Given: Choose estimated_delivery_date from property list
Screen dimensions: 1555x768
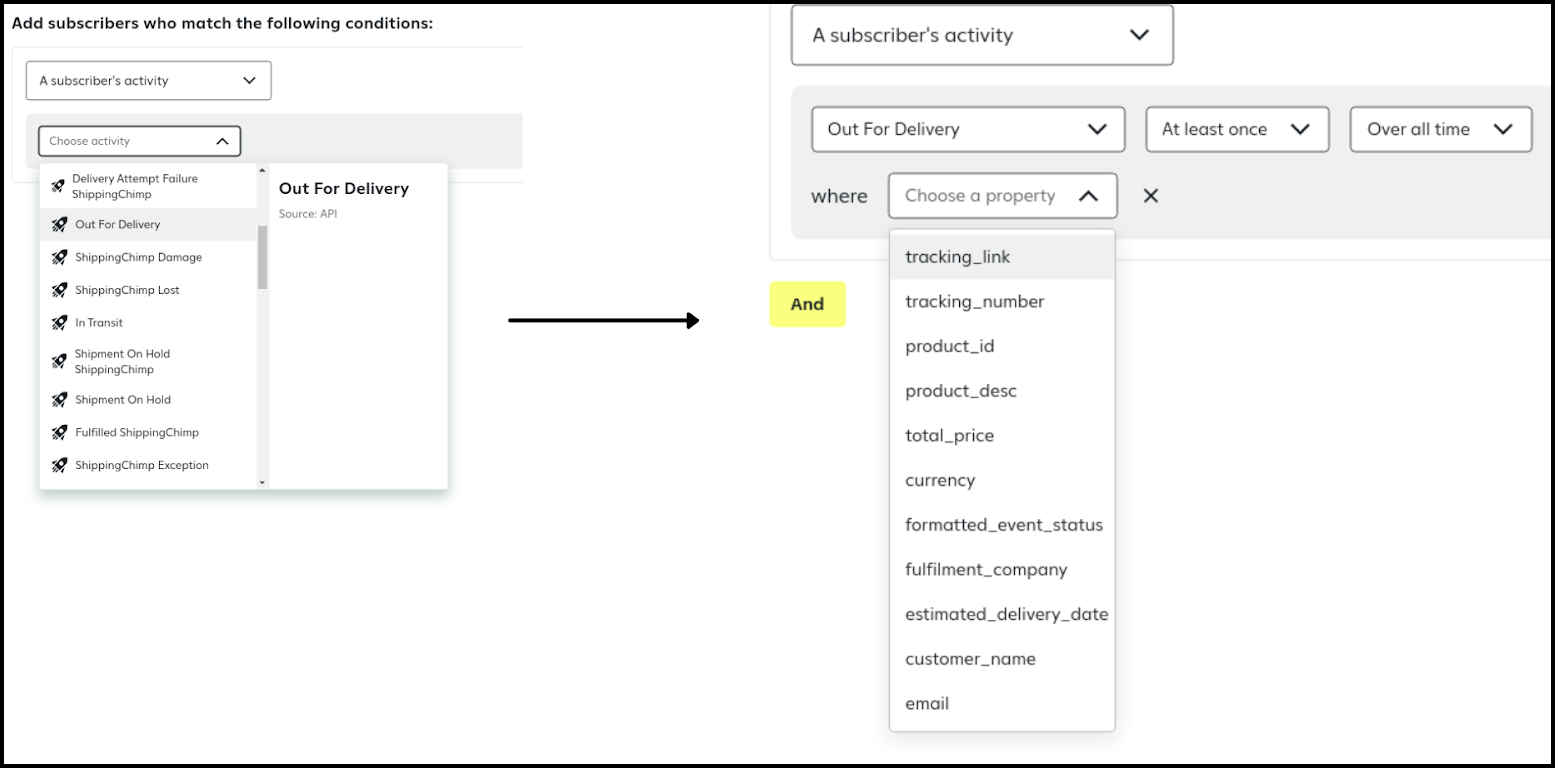Looking at the screenshot, I should (x=1006, y=614).
